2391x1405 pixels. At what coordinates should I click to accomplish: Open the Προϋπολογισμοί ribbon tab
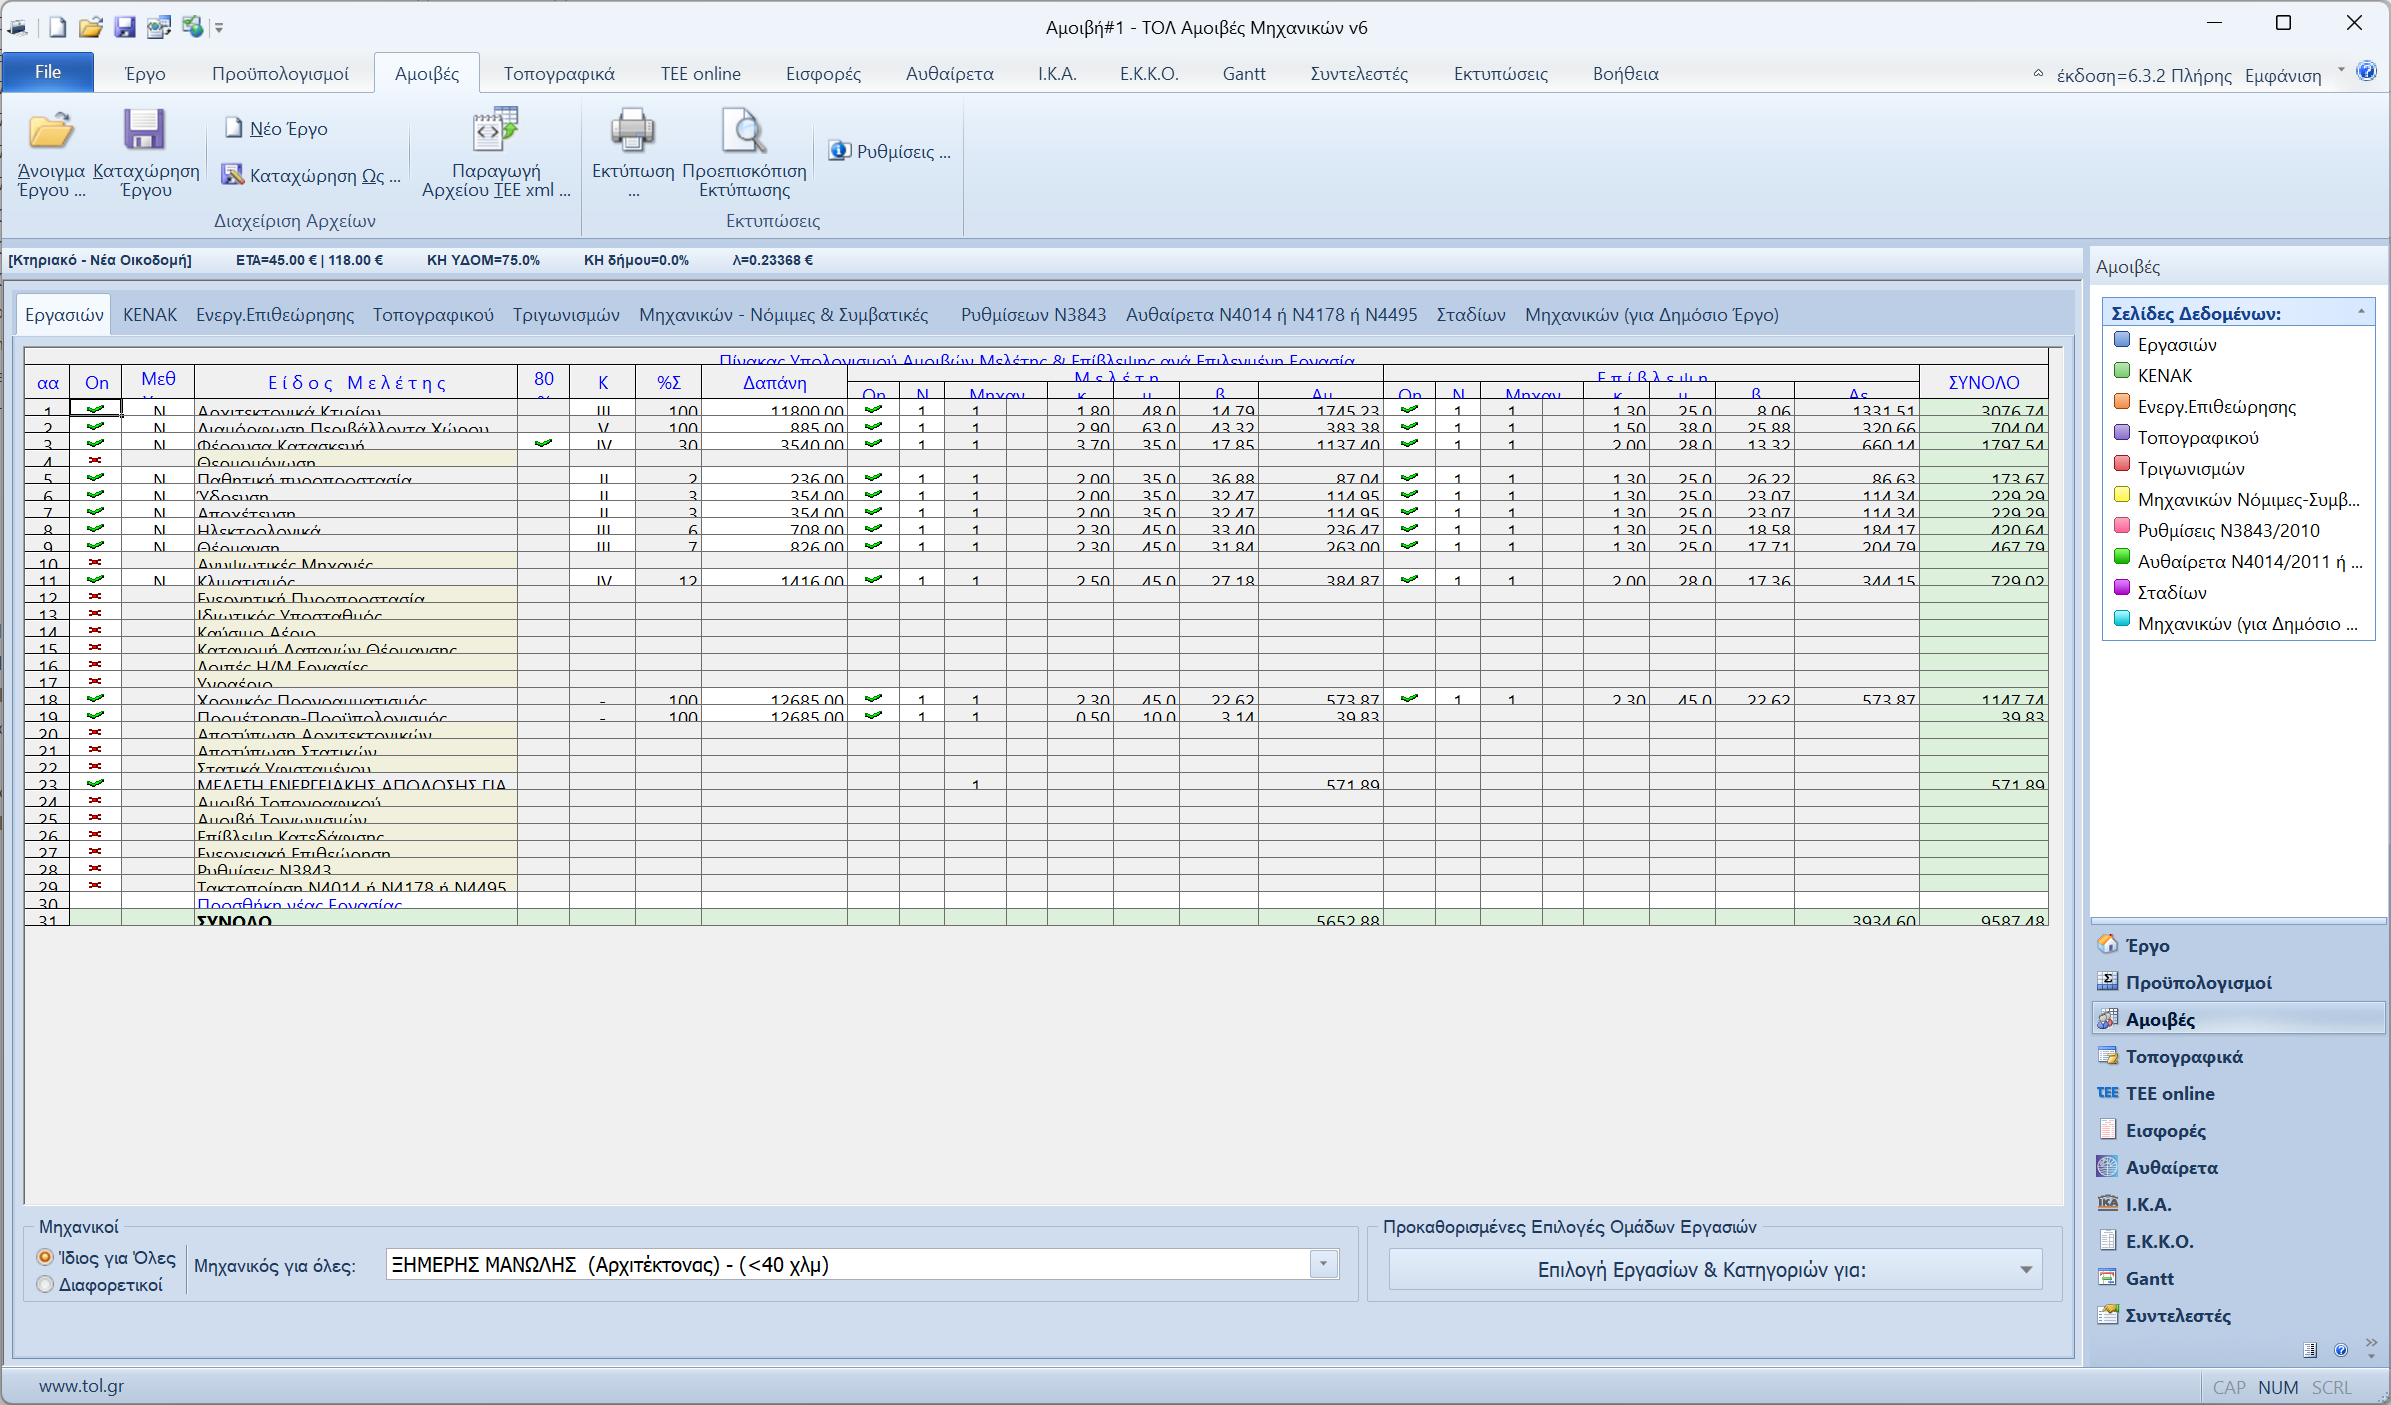[280, 74]
